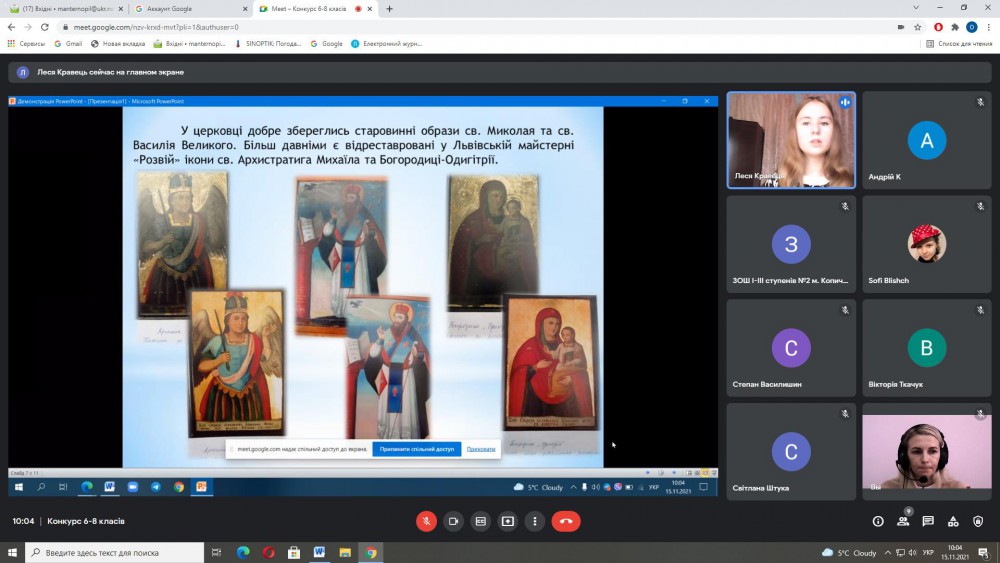This screenshot has width=1000, height=563.
Task: Toggle the camera button in Meet
Action: pos(453,521)
